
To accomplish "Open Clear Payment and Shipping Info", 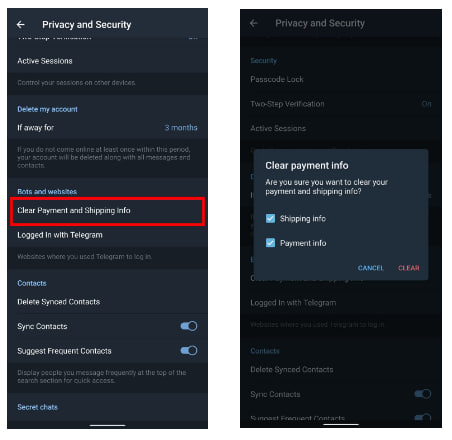I will 107,211.
